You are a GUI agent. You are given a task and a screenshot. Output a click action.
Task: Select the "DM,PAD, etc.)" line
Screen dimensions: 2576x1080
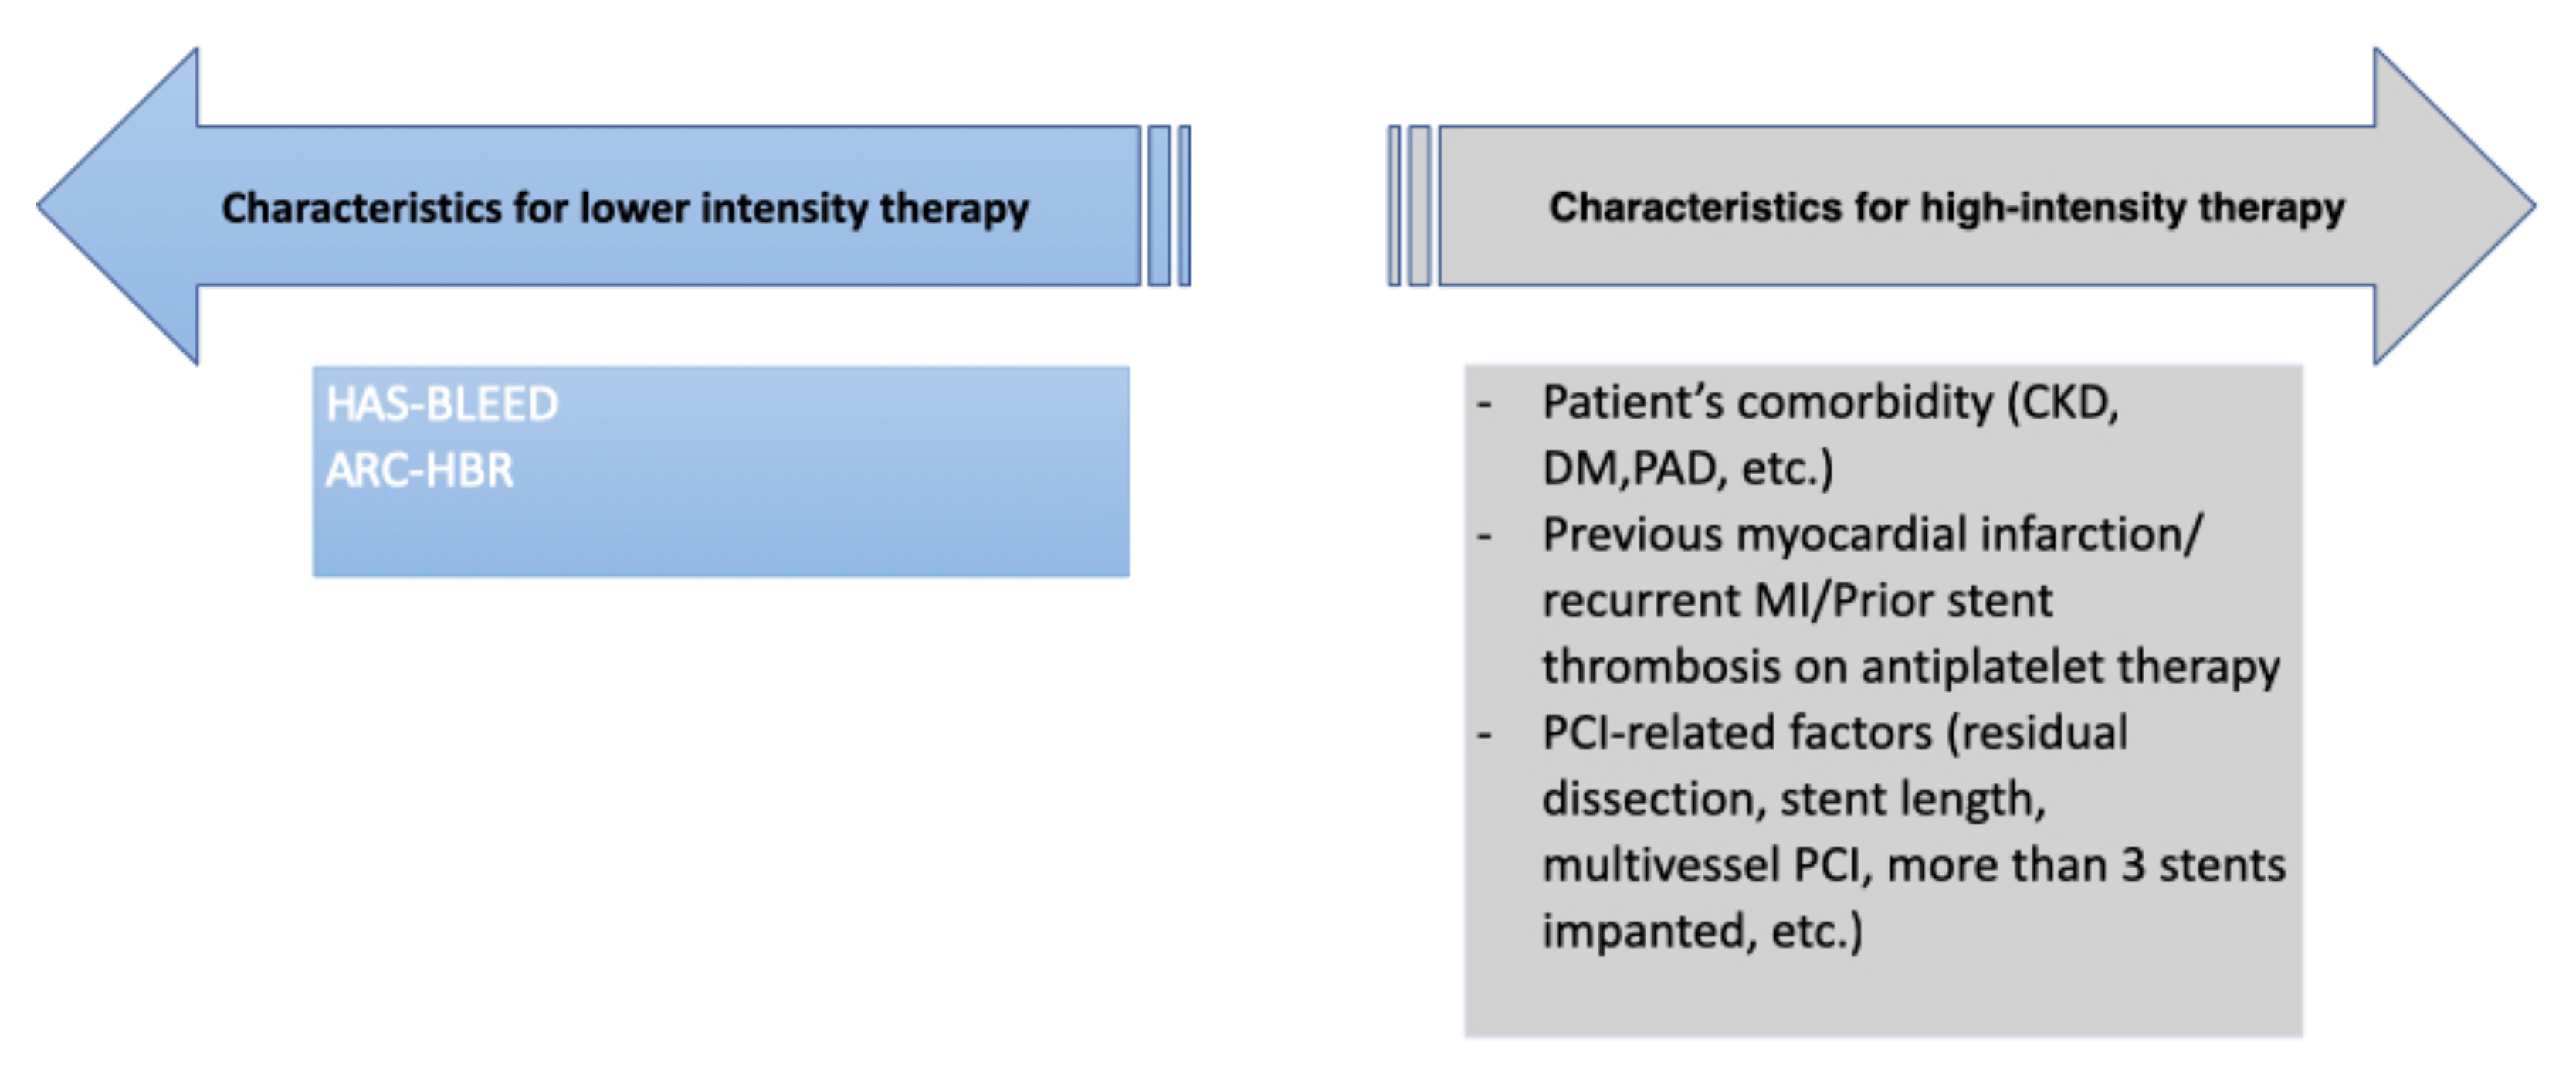click(1688, 468)
